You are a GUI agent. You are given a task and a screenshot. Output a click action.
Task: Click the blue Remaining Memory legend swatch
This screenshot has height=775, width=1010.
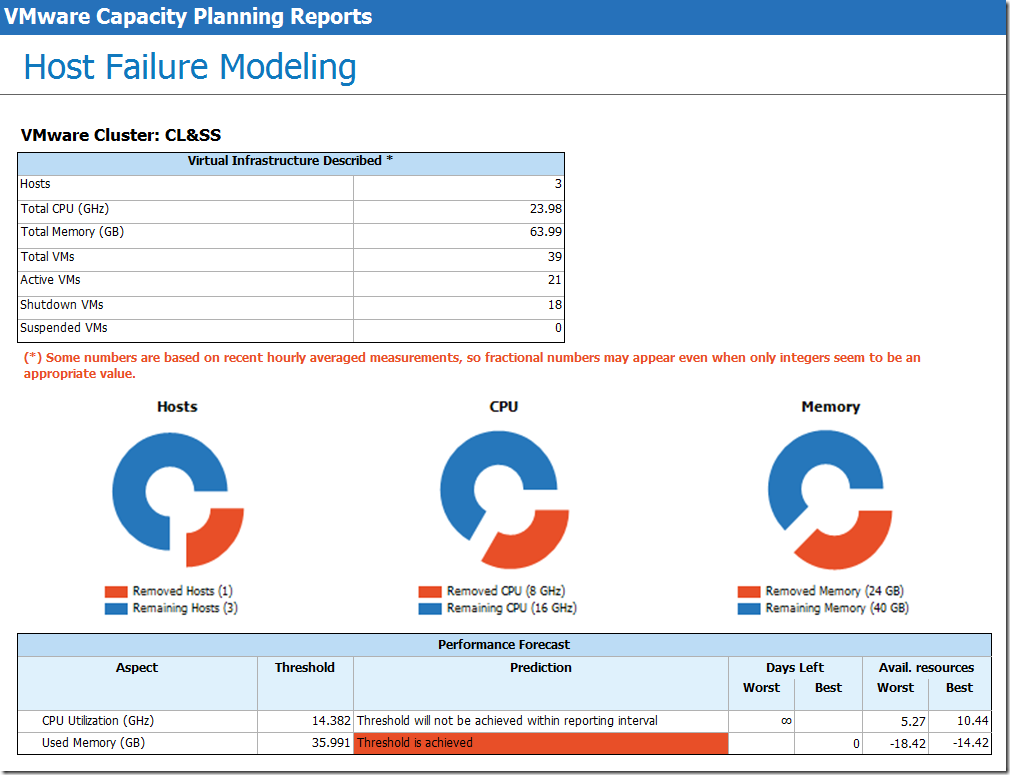point(748,608)
